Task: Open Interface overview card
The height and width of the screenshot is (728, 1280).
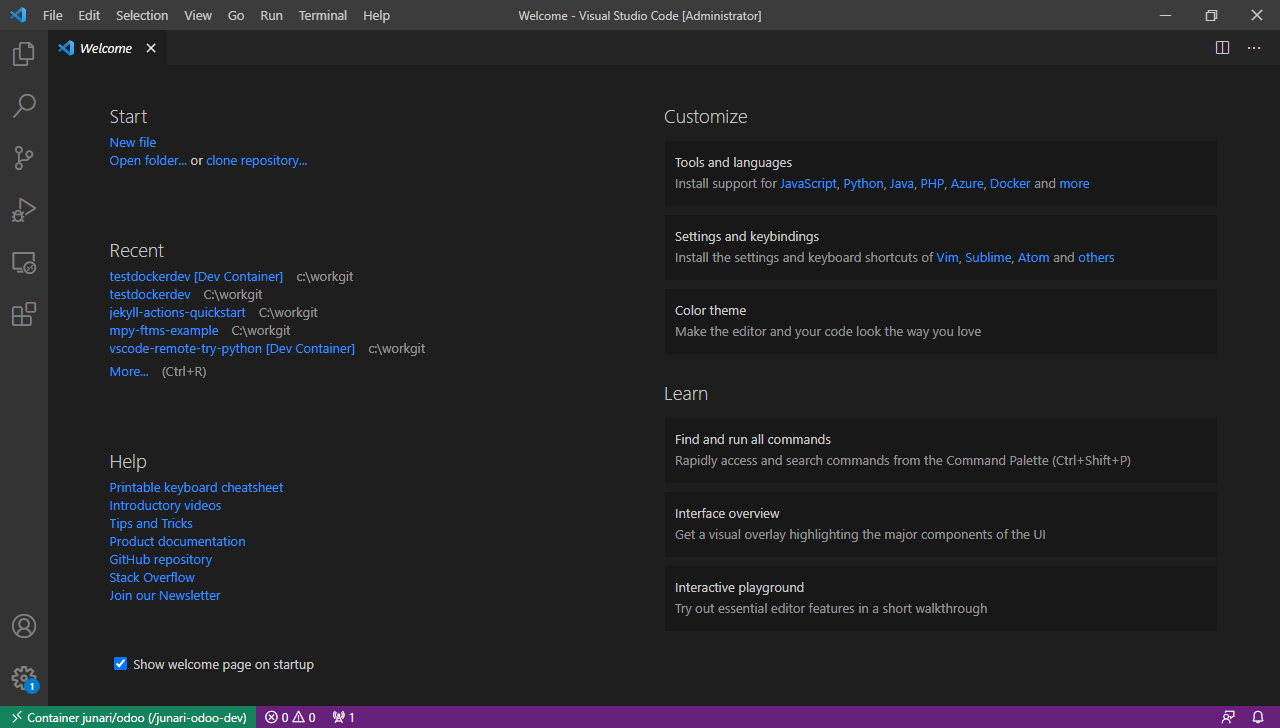Action: point(941,524)
